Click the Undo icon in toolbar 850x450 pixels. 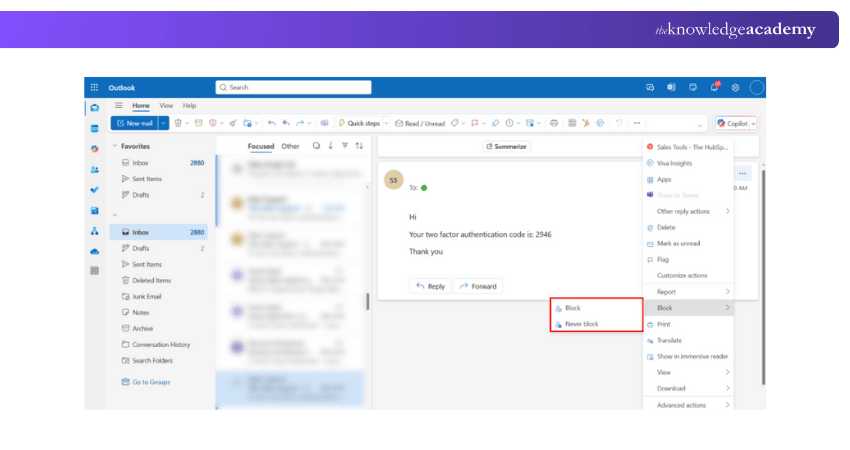(619, 123)
